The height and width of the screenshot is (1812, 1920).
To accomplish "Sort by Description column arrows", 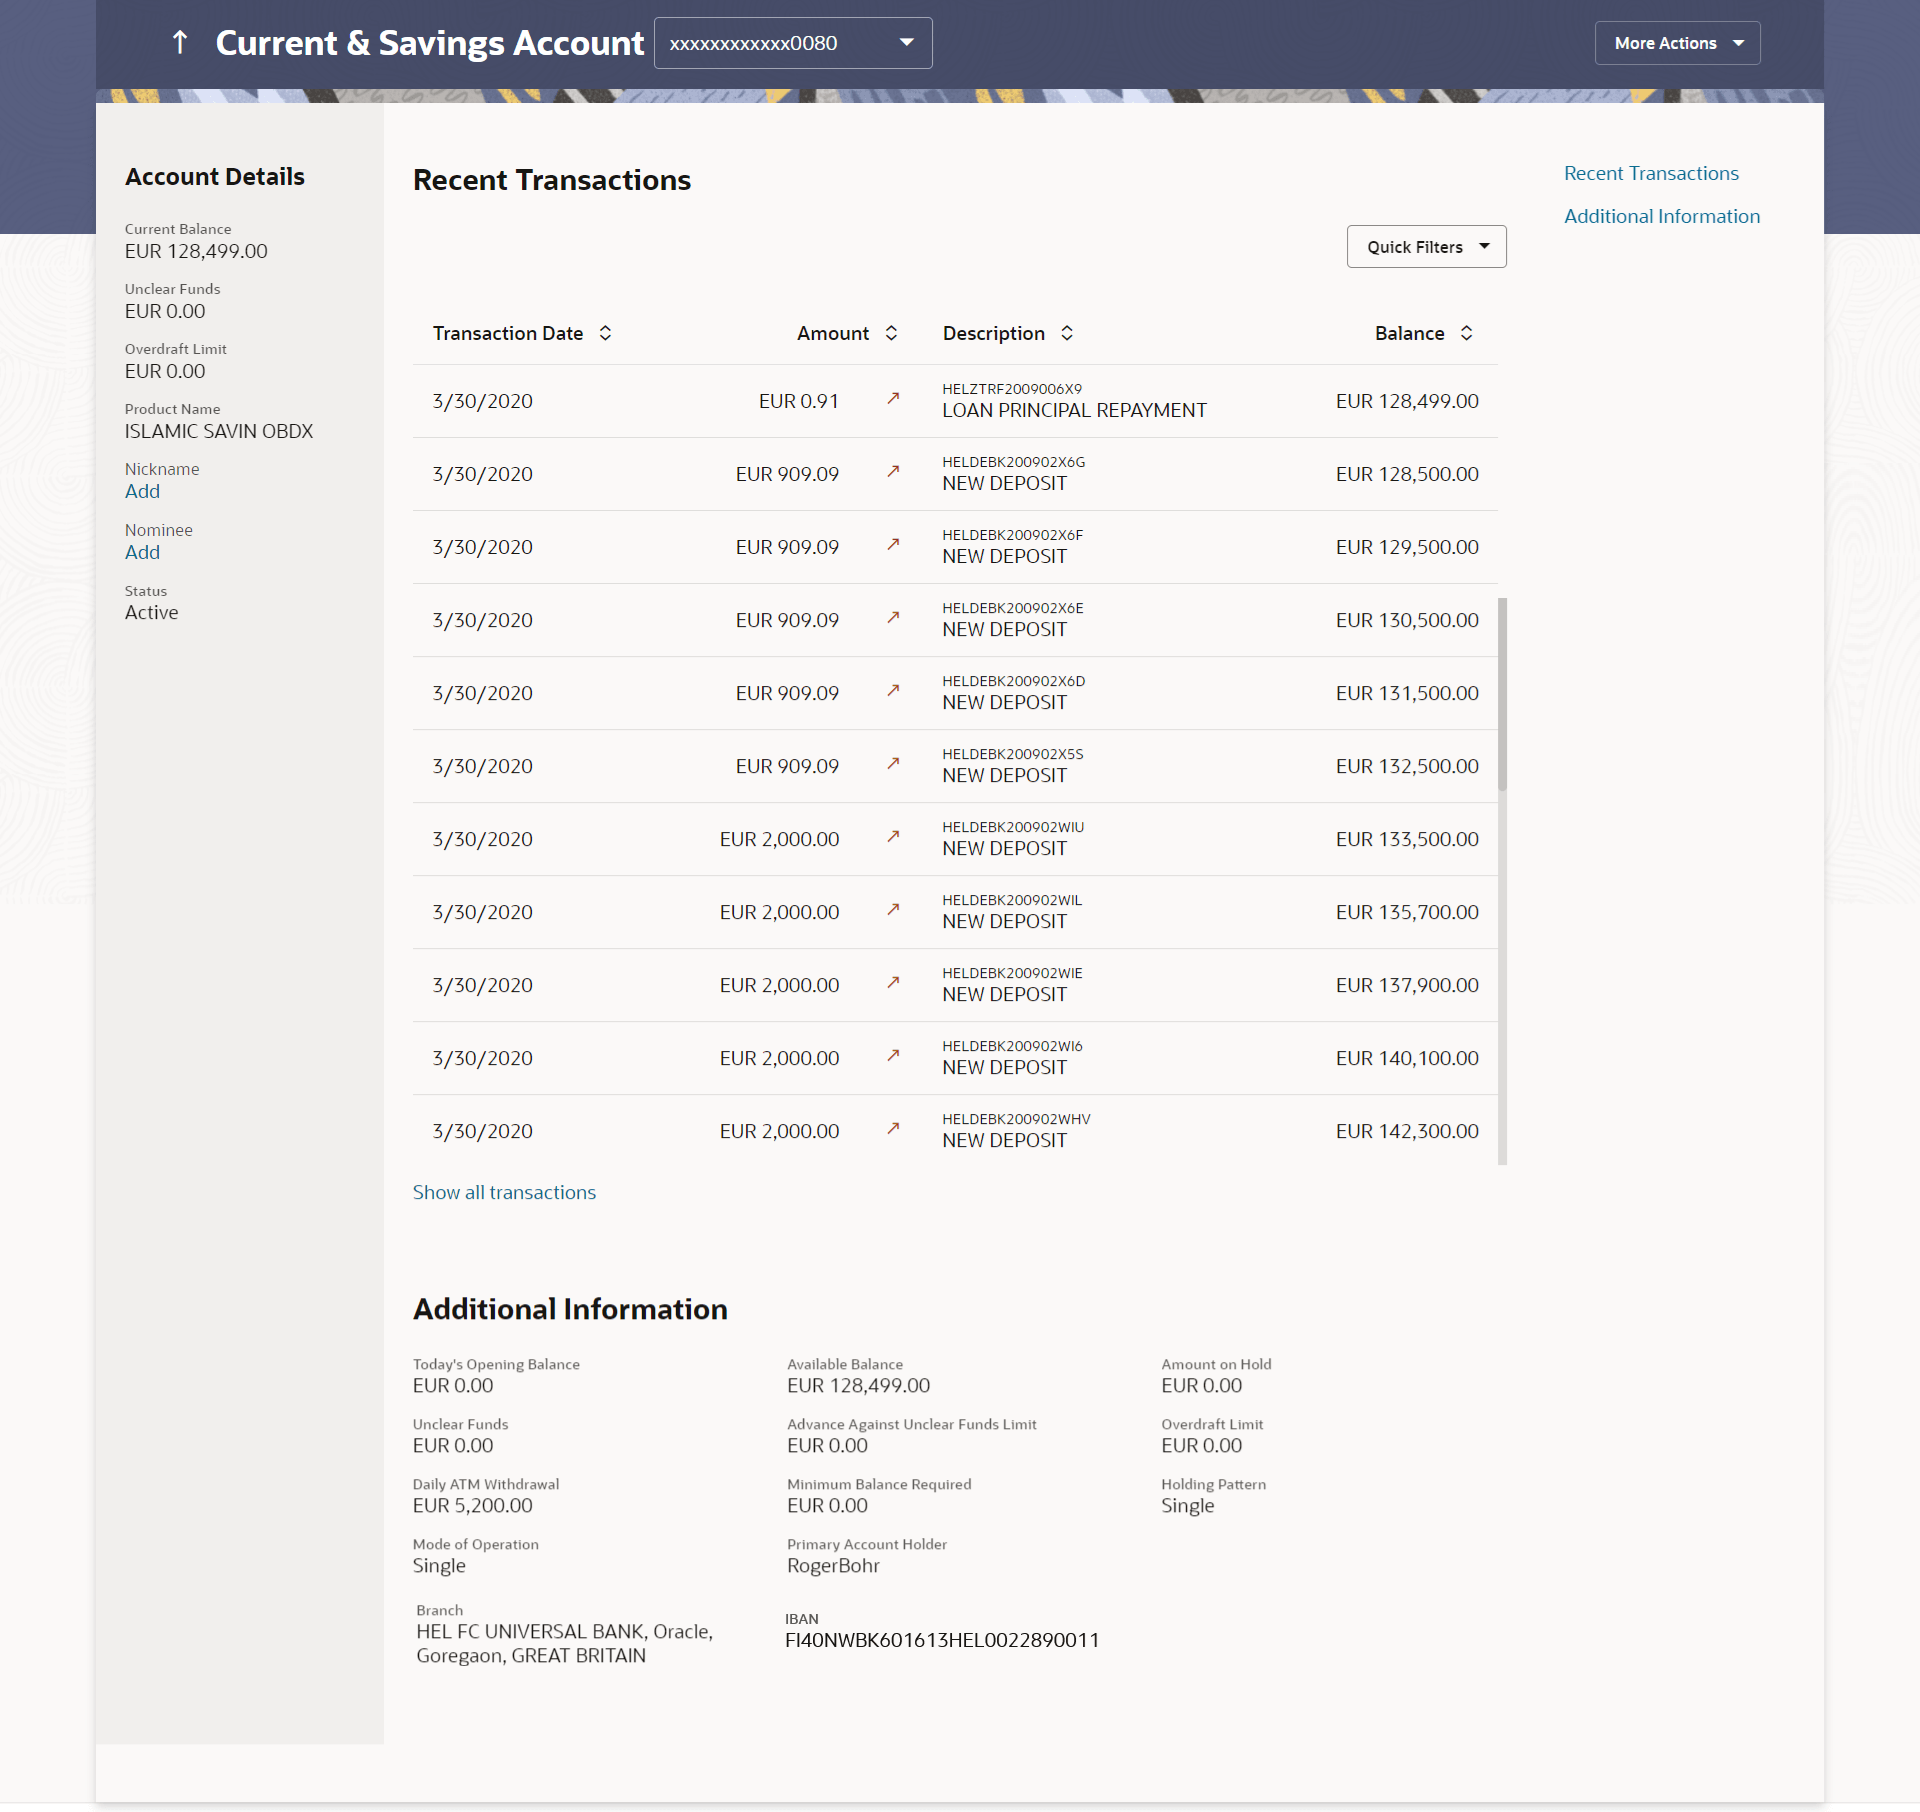I will [x=1067, y=333].
